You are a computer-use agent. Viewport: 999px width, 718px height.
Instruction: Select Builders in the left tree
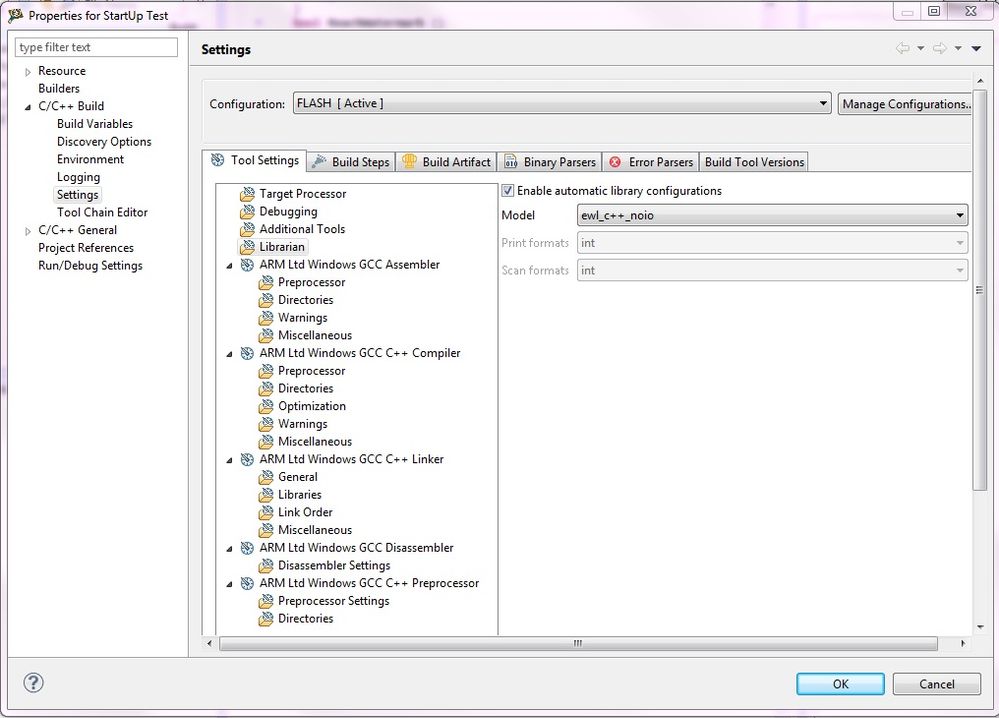[x=59, y=89]
